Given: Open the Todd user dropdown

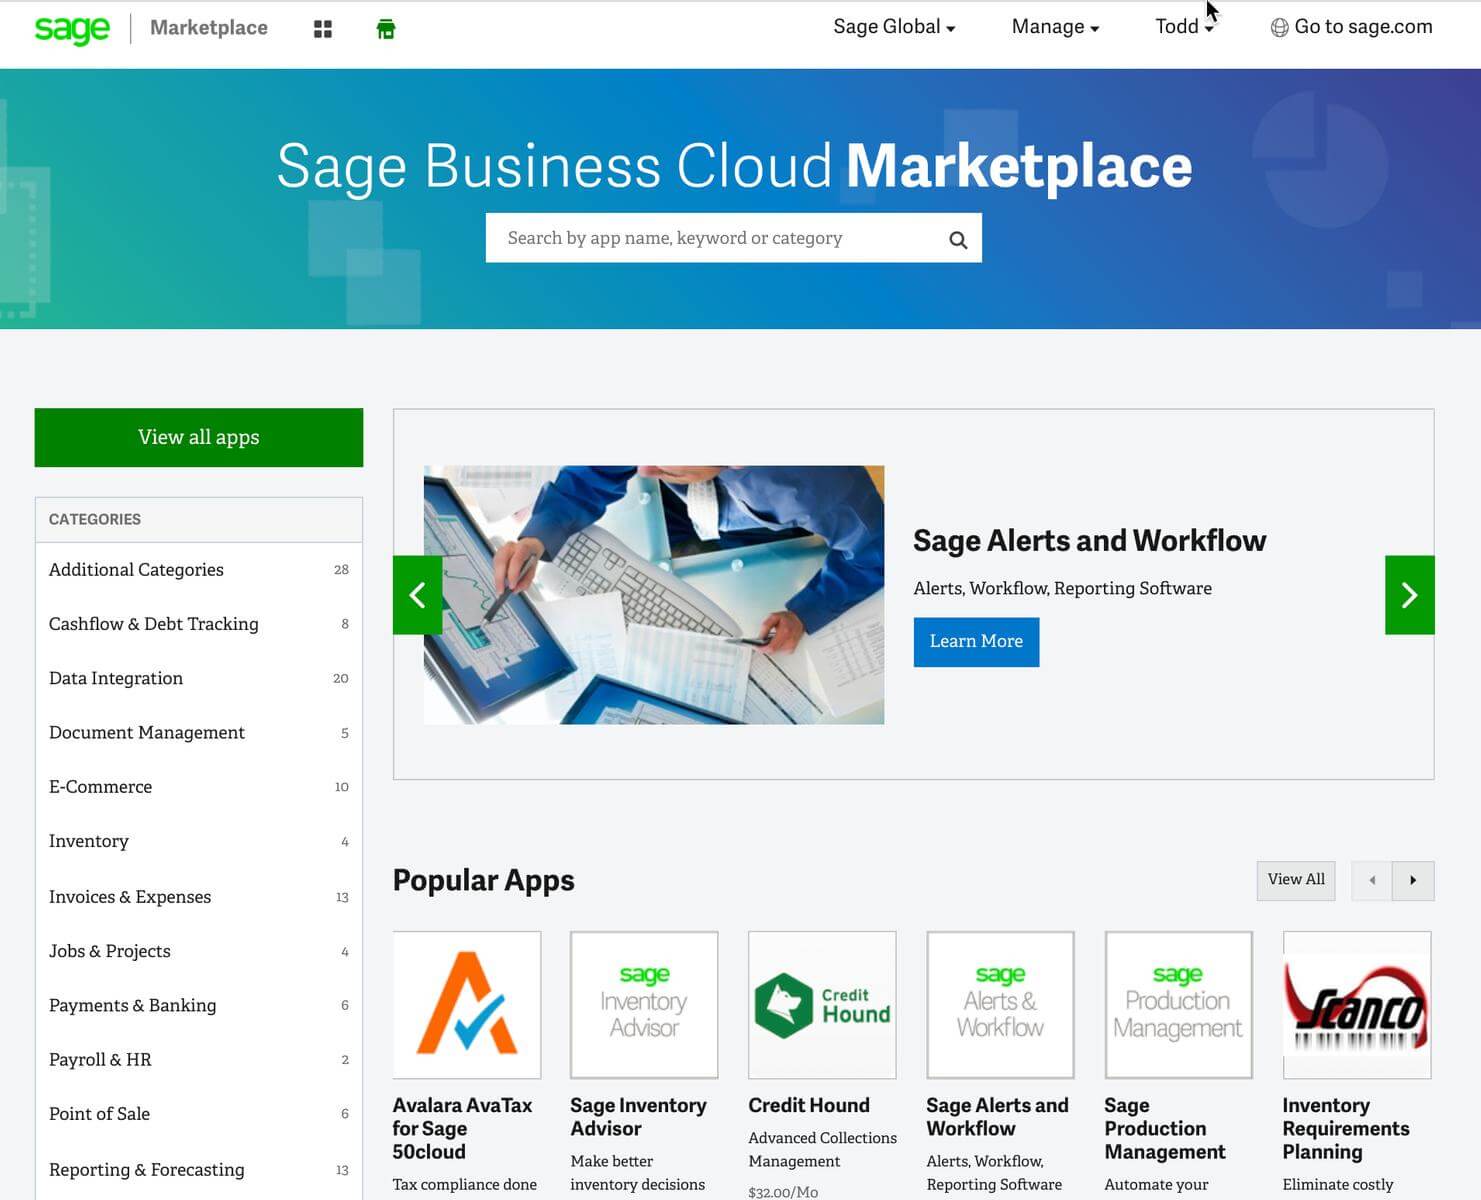Looking at the screenshot, I should (x=1183, y=27).
